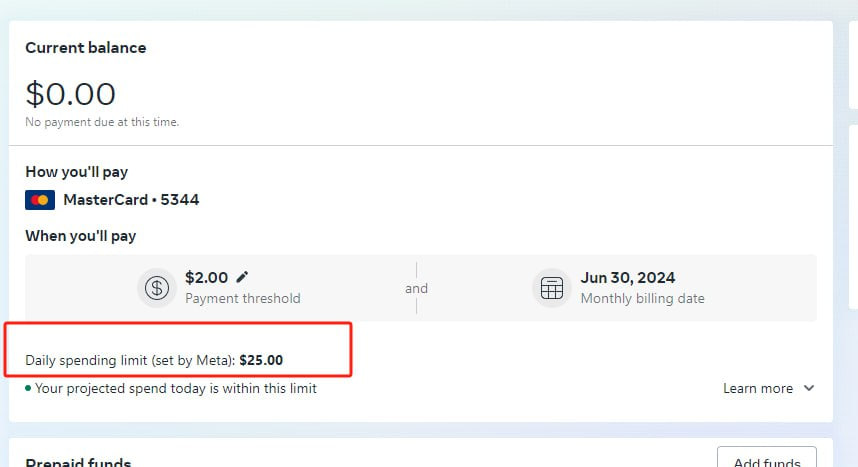Click the Payment threshold label

[x=242, y=298]
